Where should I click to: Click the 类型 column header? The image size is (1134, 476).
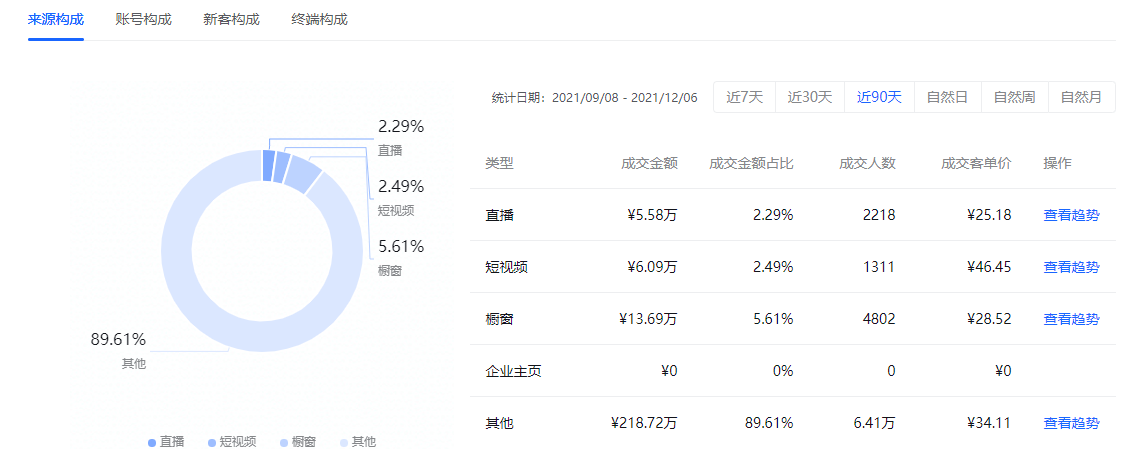coord(499,163)
